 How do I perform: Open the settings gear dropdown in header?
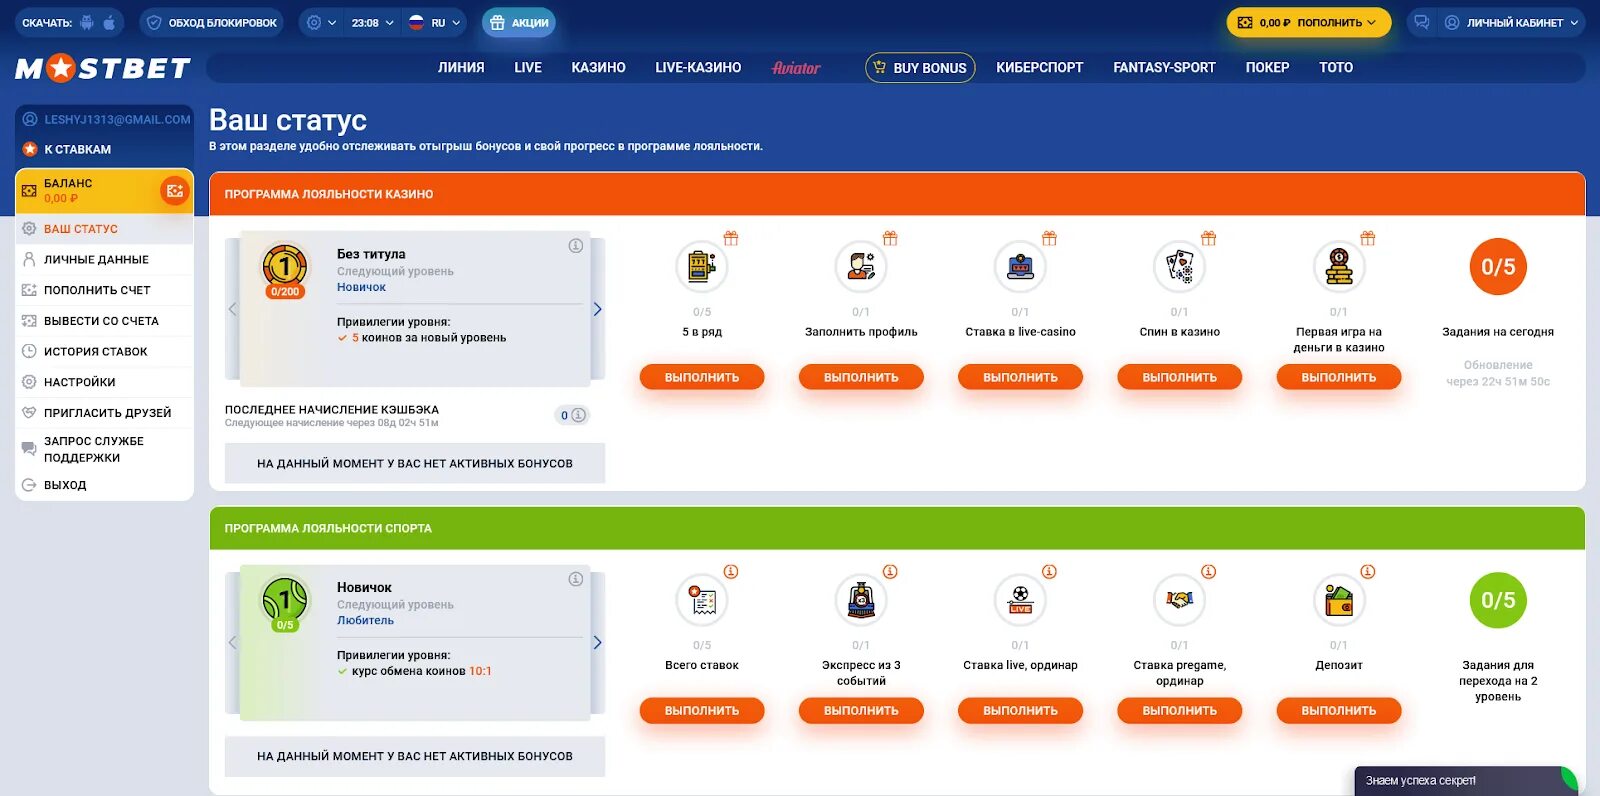pos(321,22)
